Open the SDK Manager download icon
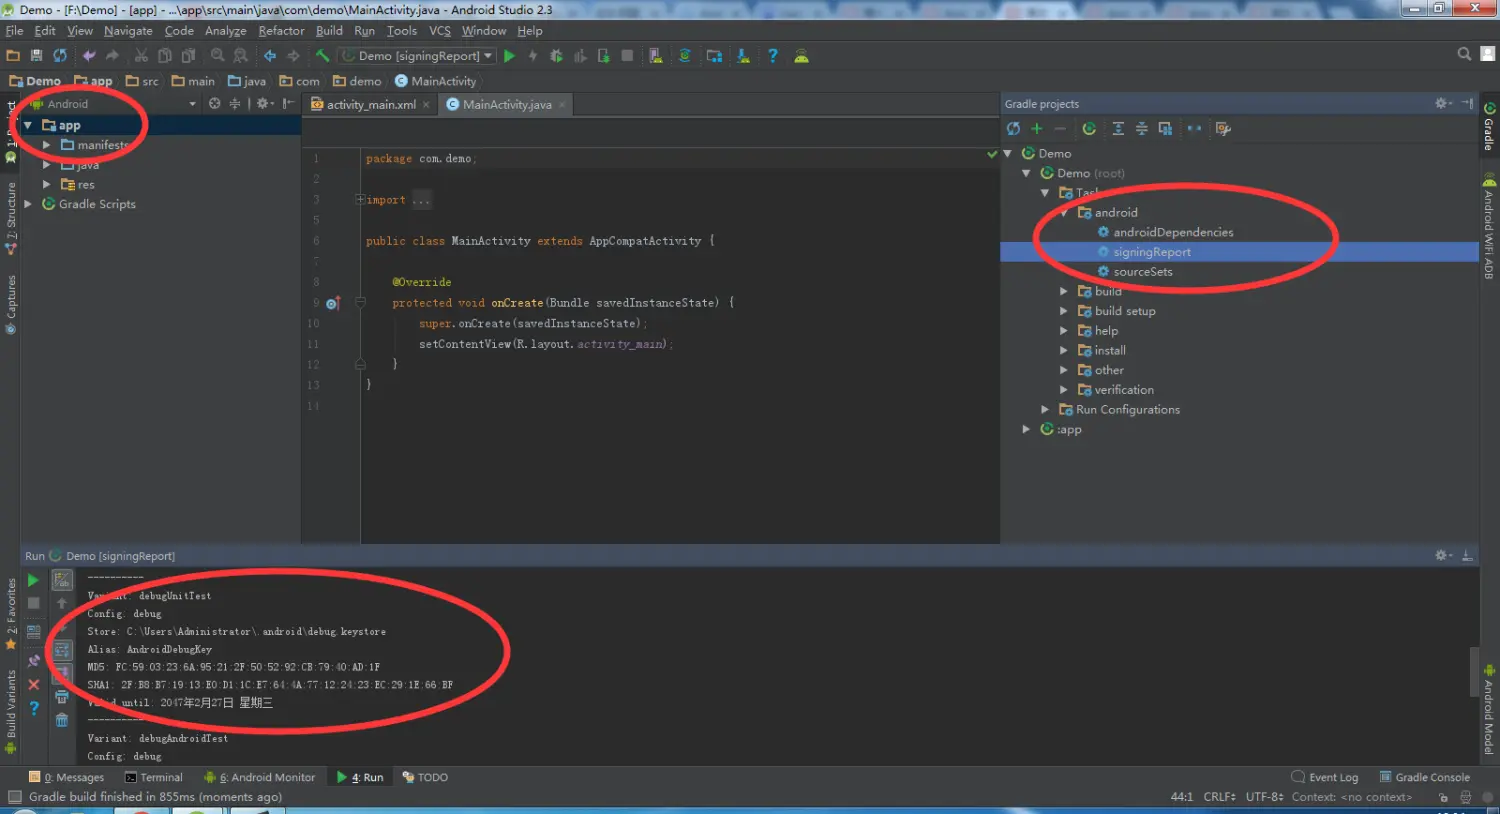This screenshot has height=814, width=1500. coord(743,56)
